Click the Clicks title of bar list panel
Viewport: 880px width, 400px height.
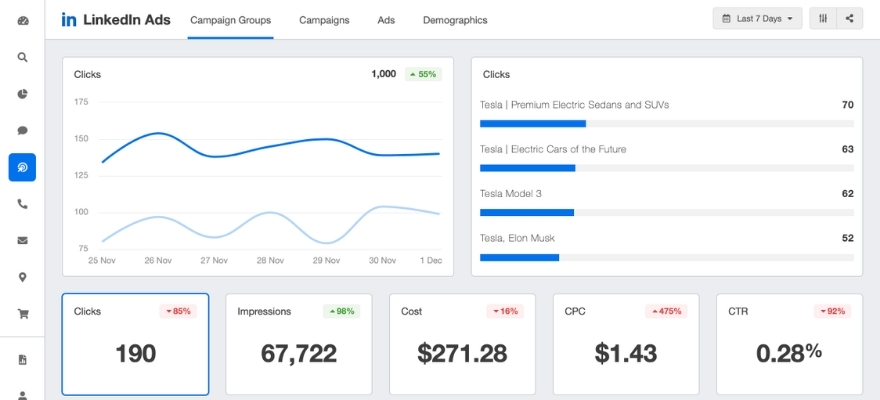point(496,74)
